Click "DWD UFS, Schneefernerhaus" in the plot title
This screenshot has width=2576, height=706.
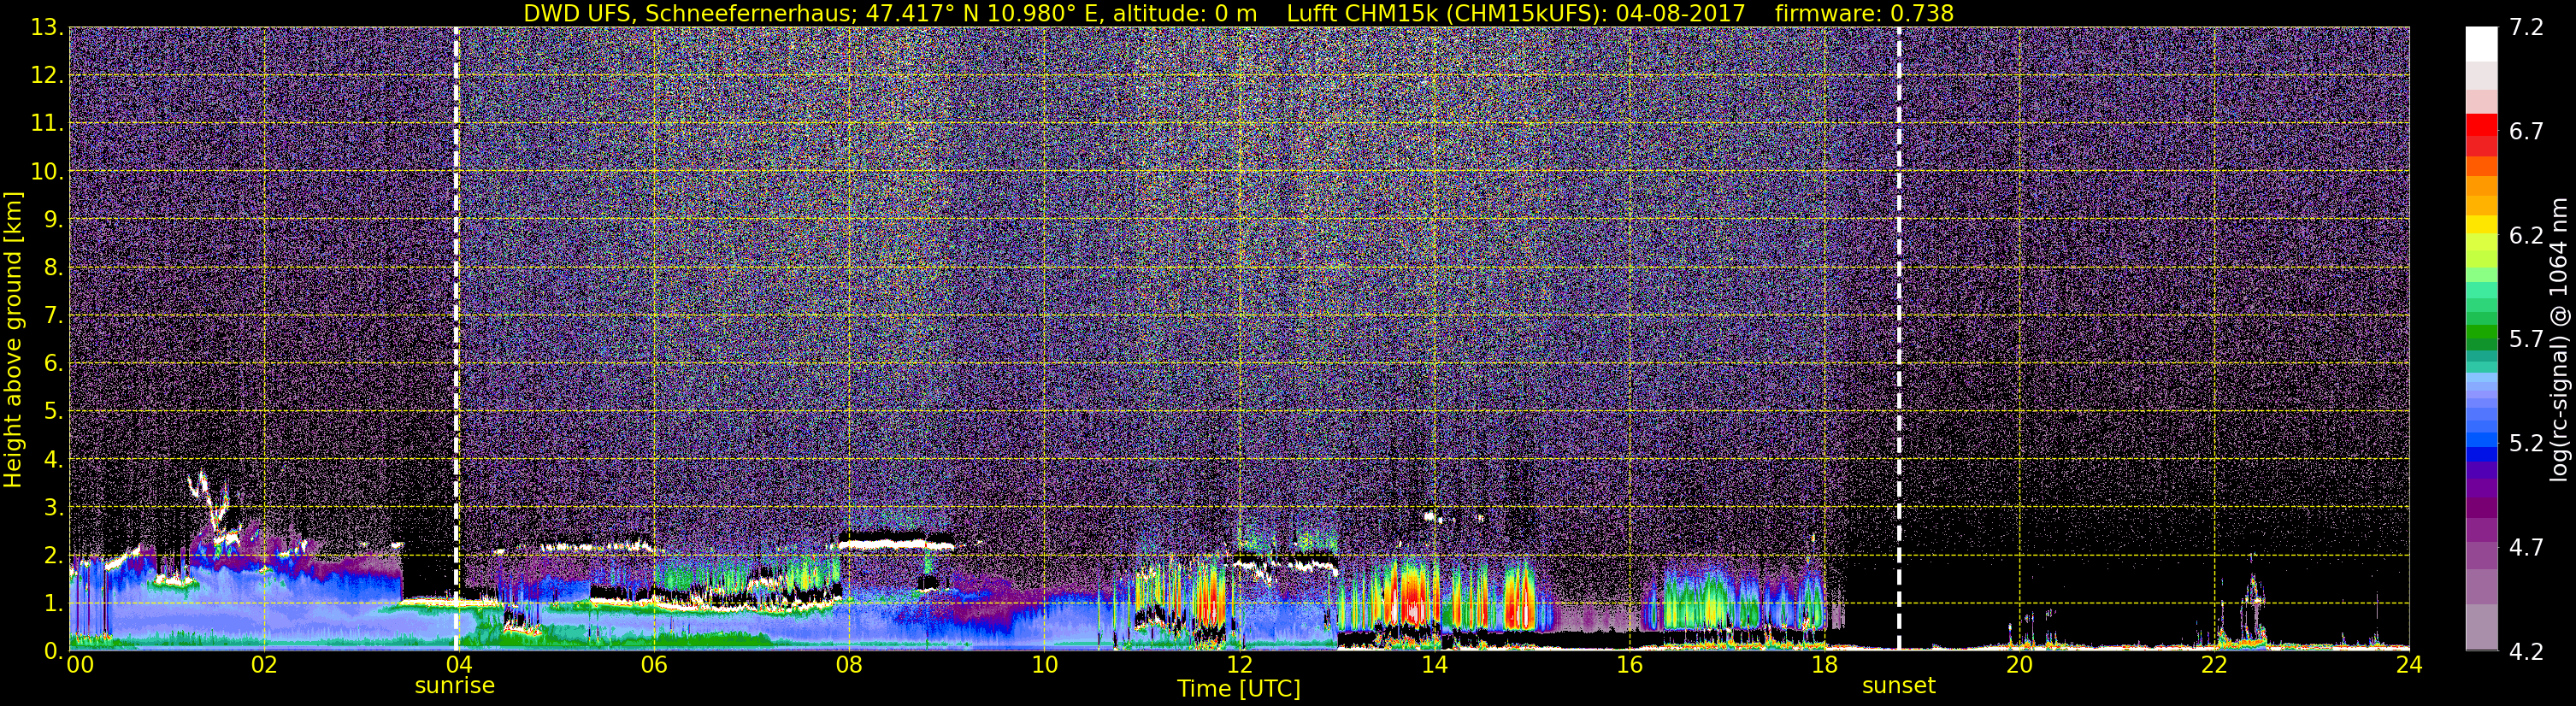click(689, 13)
